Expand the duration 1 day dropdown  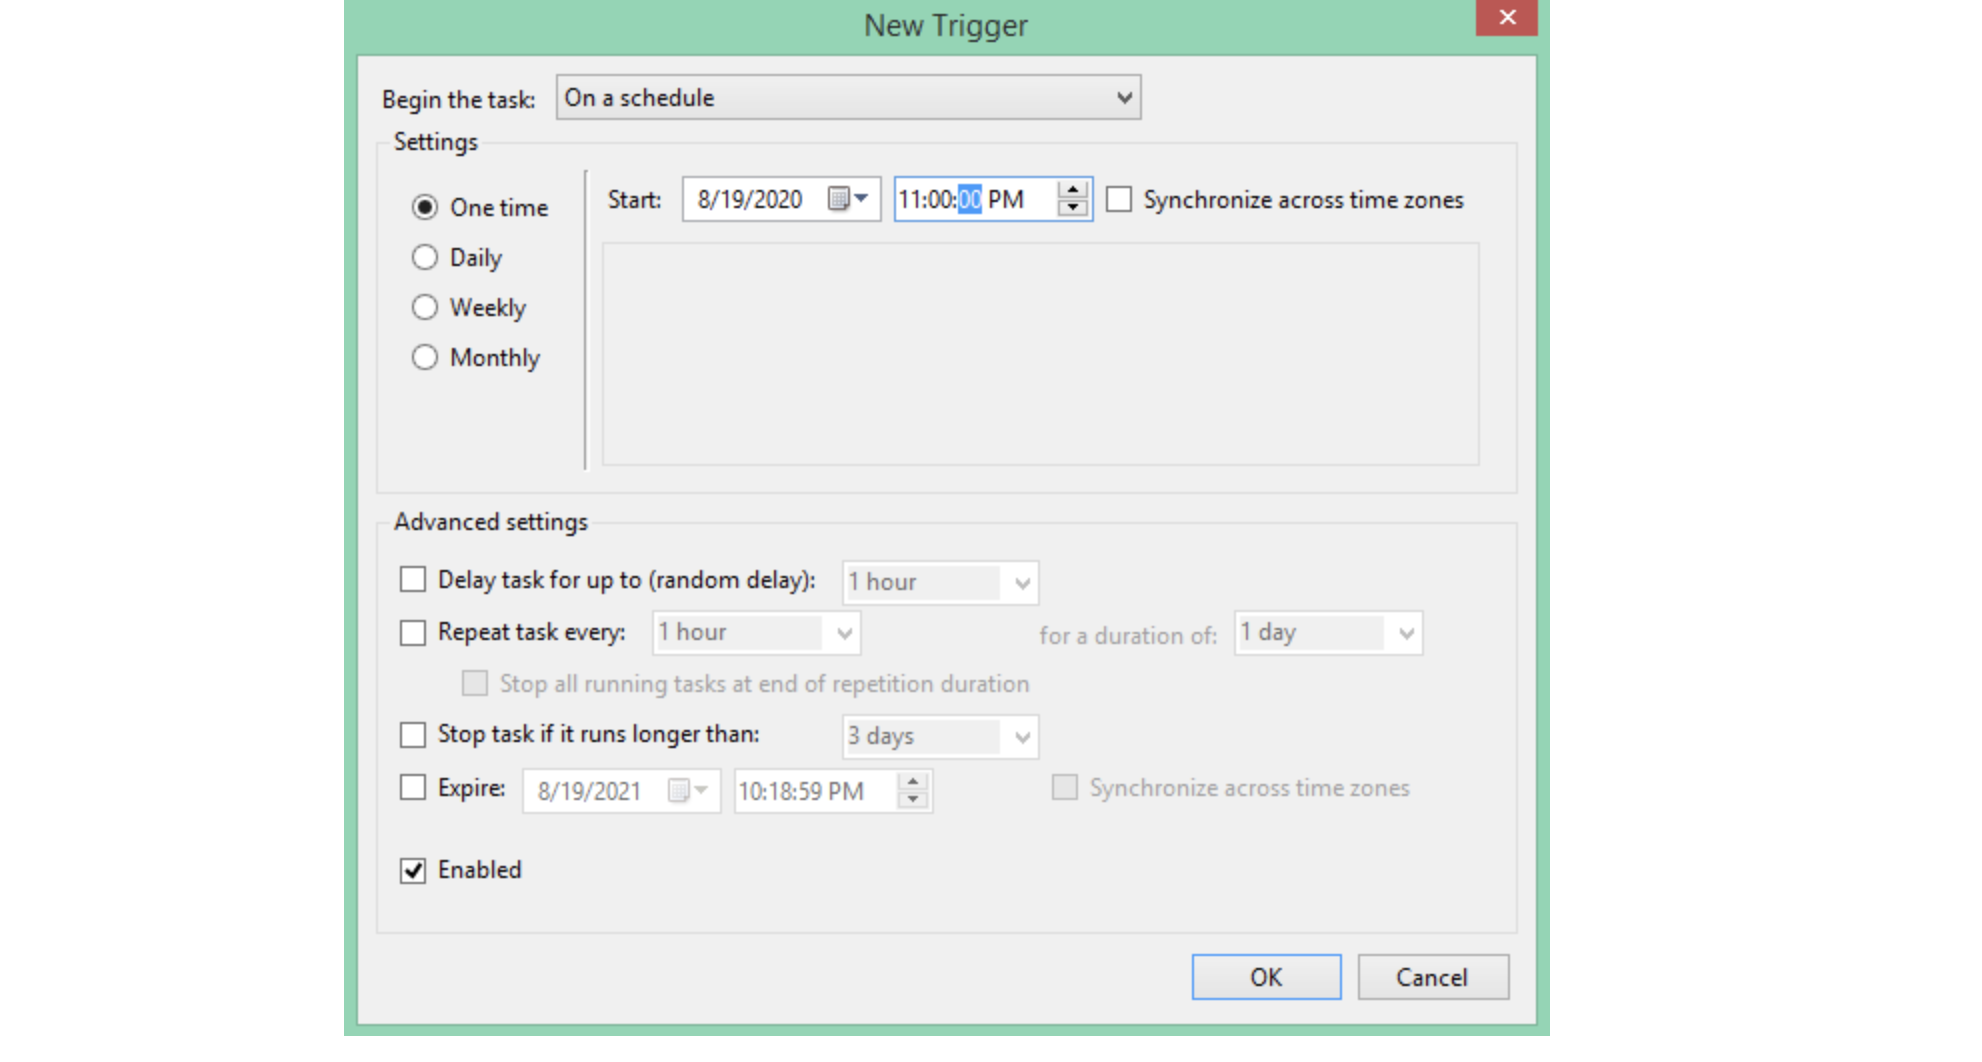(1405, 633)
